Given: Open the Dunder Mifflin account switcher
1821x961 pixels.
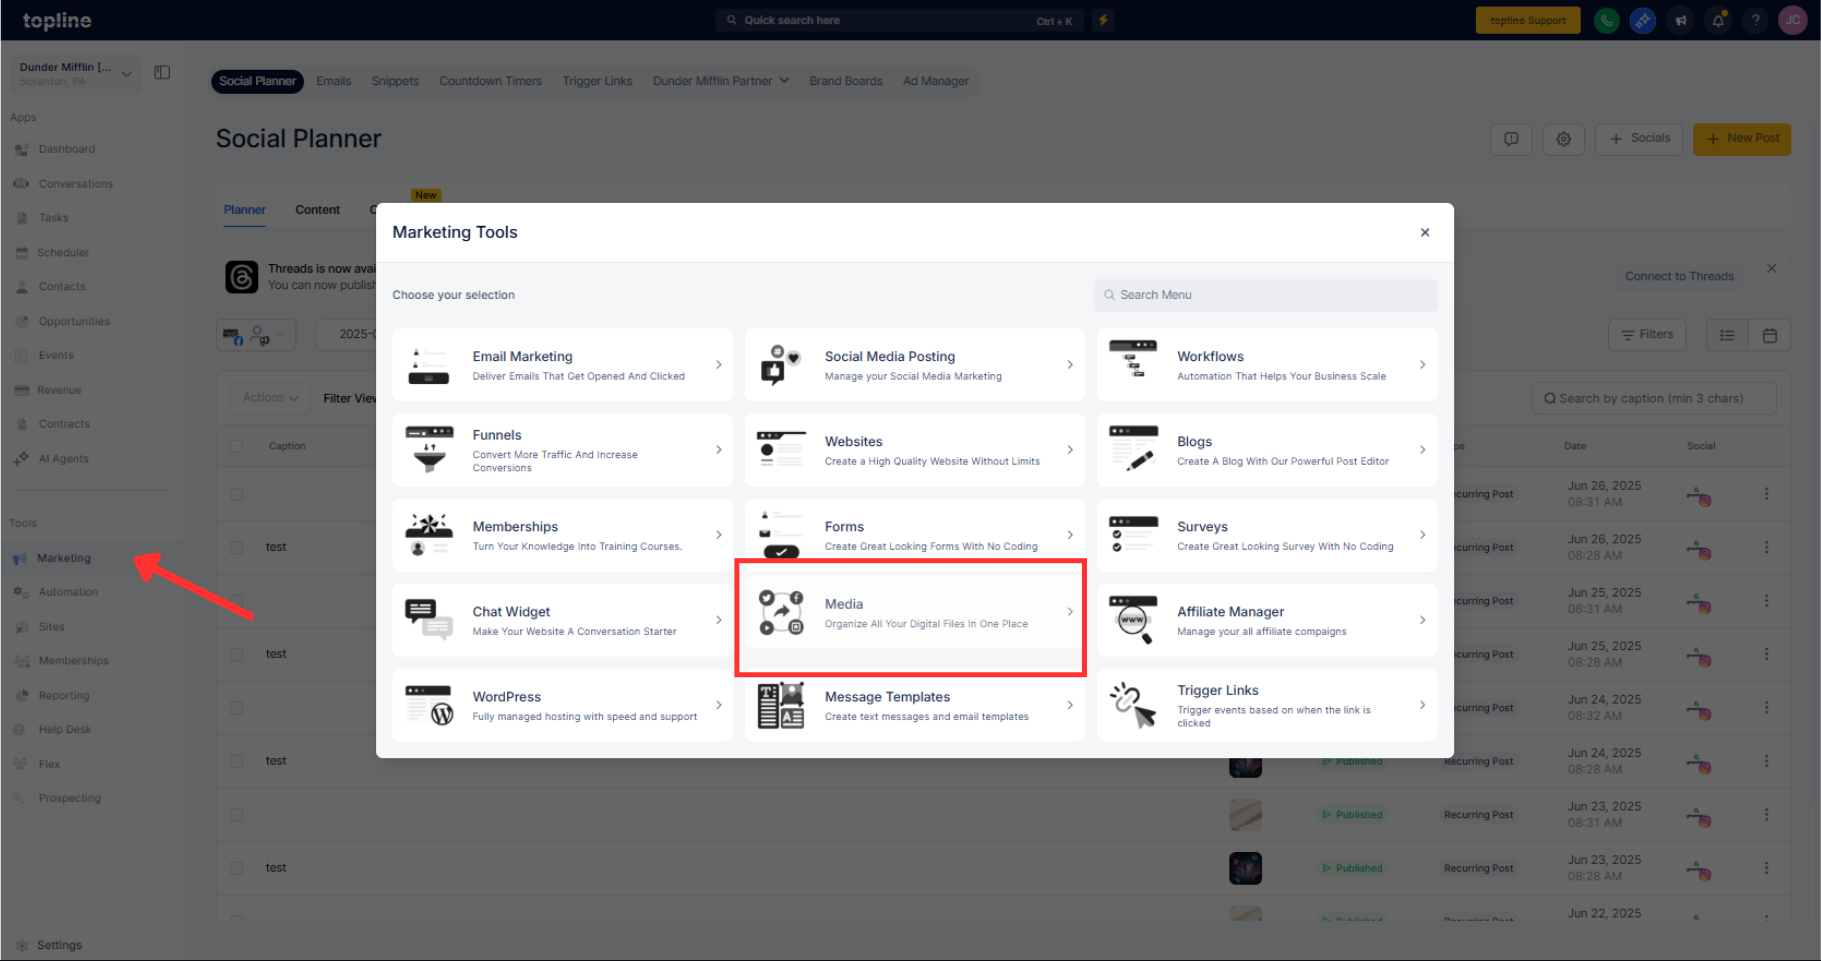Looking at the screenshot, I should 75,74.
